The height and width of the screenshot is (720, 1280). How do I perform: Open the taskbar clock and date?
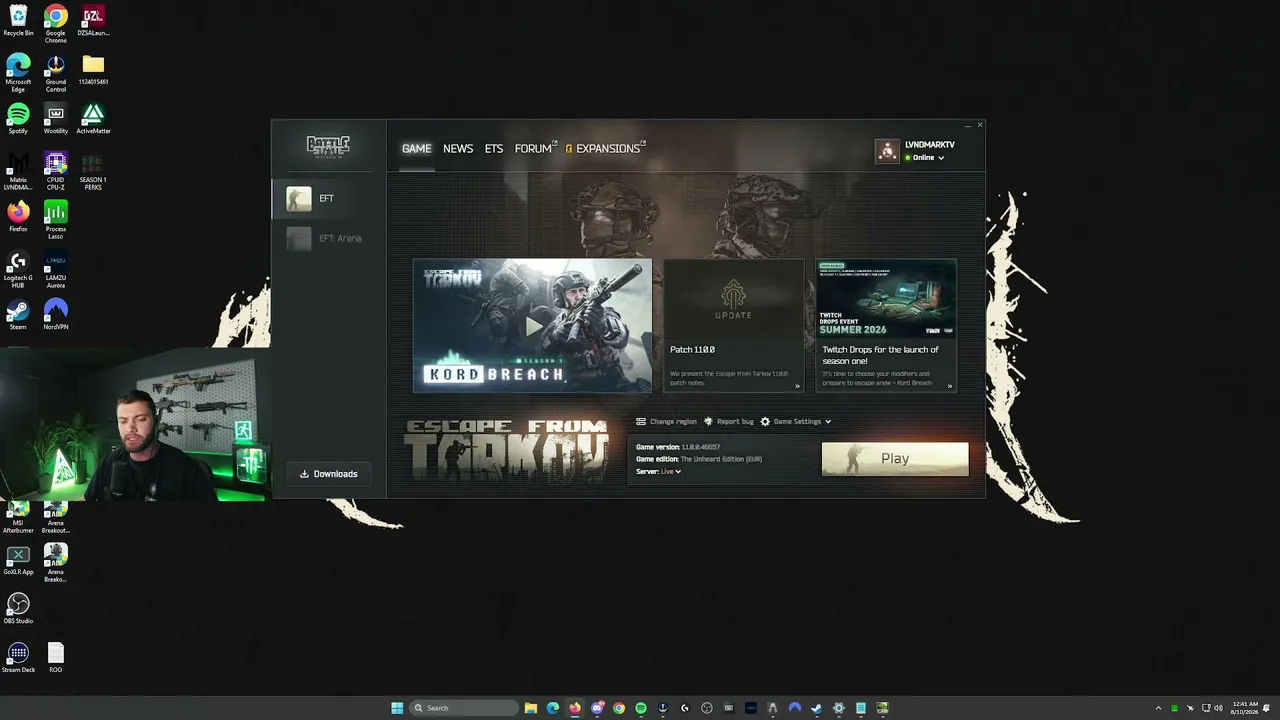coord(1245,708)
